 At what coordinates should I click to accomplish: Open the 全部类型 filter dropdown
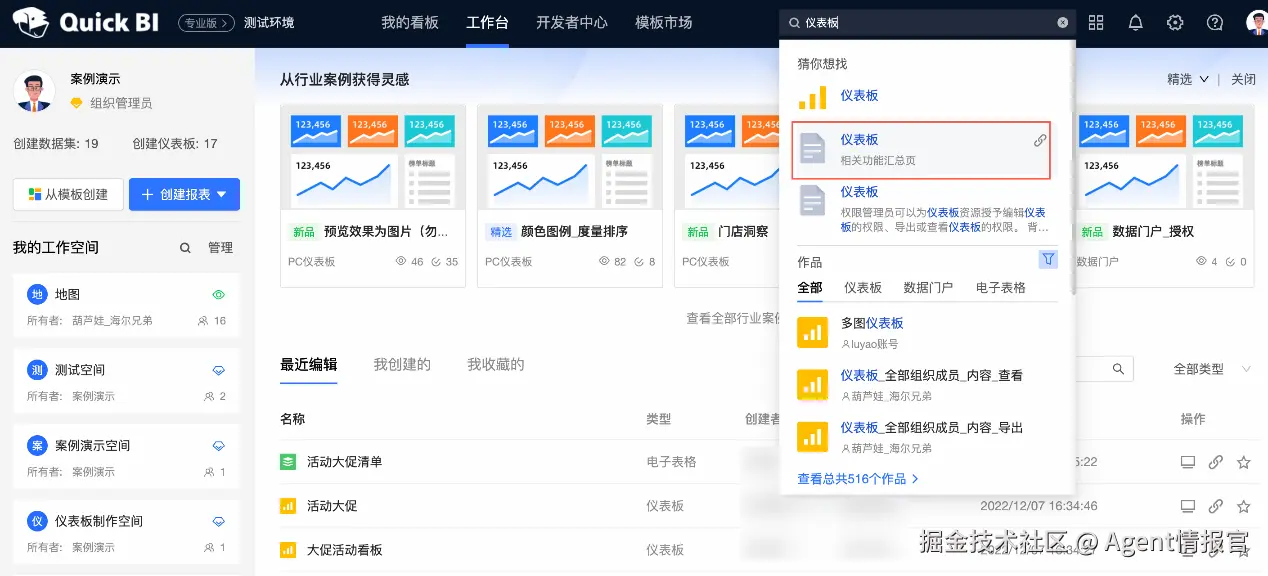coord(1212,369)
